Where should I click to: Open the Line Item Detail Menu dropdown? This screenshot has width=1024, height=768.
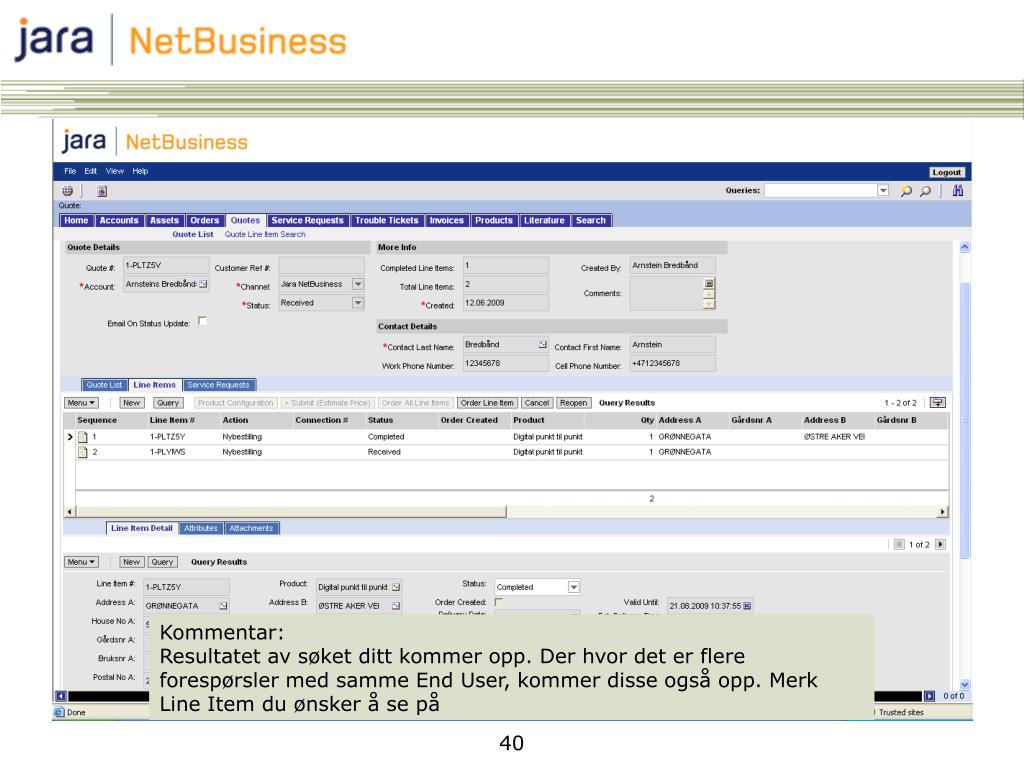82,562
